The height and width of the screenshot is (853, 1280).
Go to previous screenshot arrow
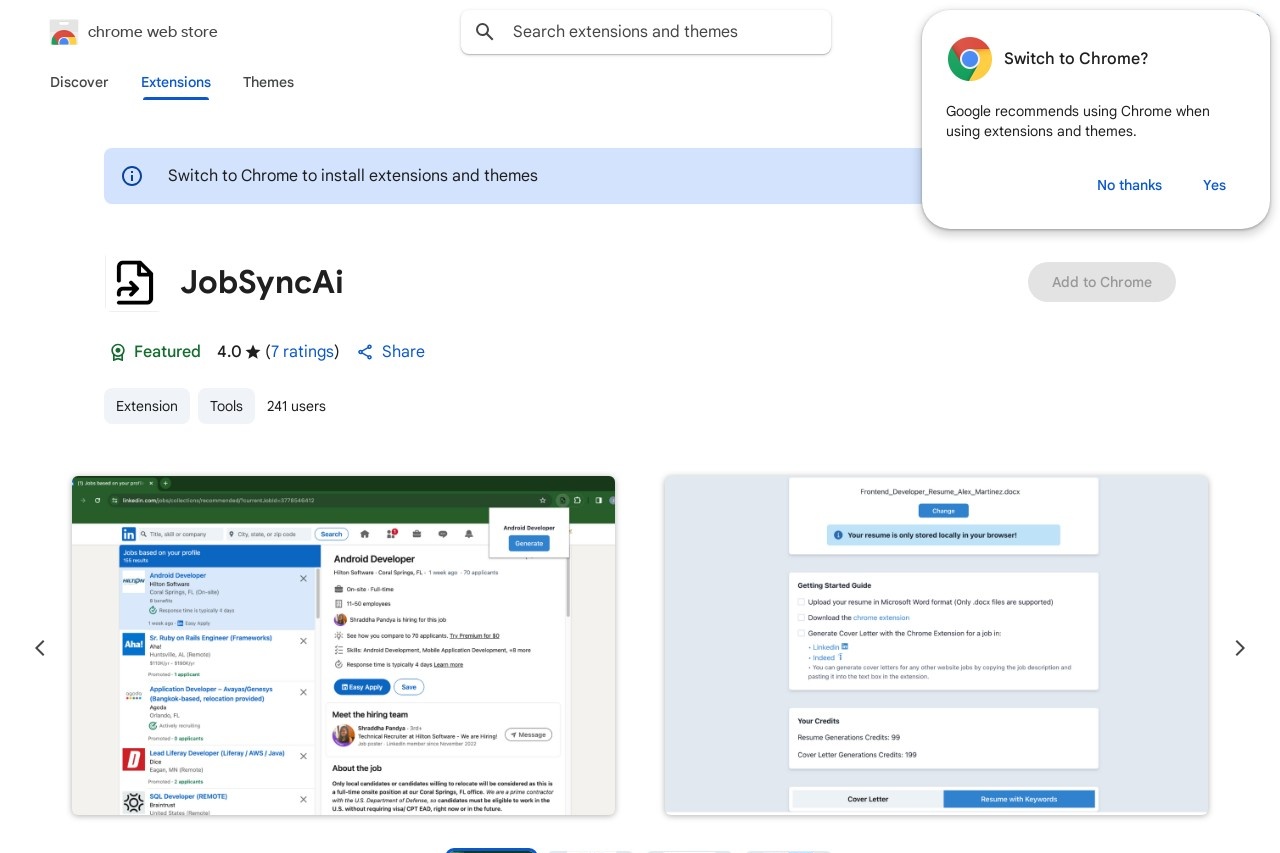(x=40, y=648)
